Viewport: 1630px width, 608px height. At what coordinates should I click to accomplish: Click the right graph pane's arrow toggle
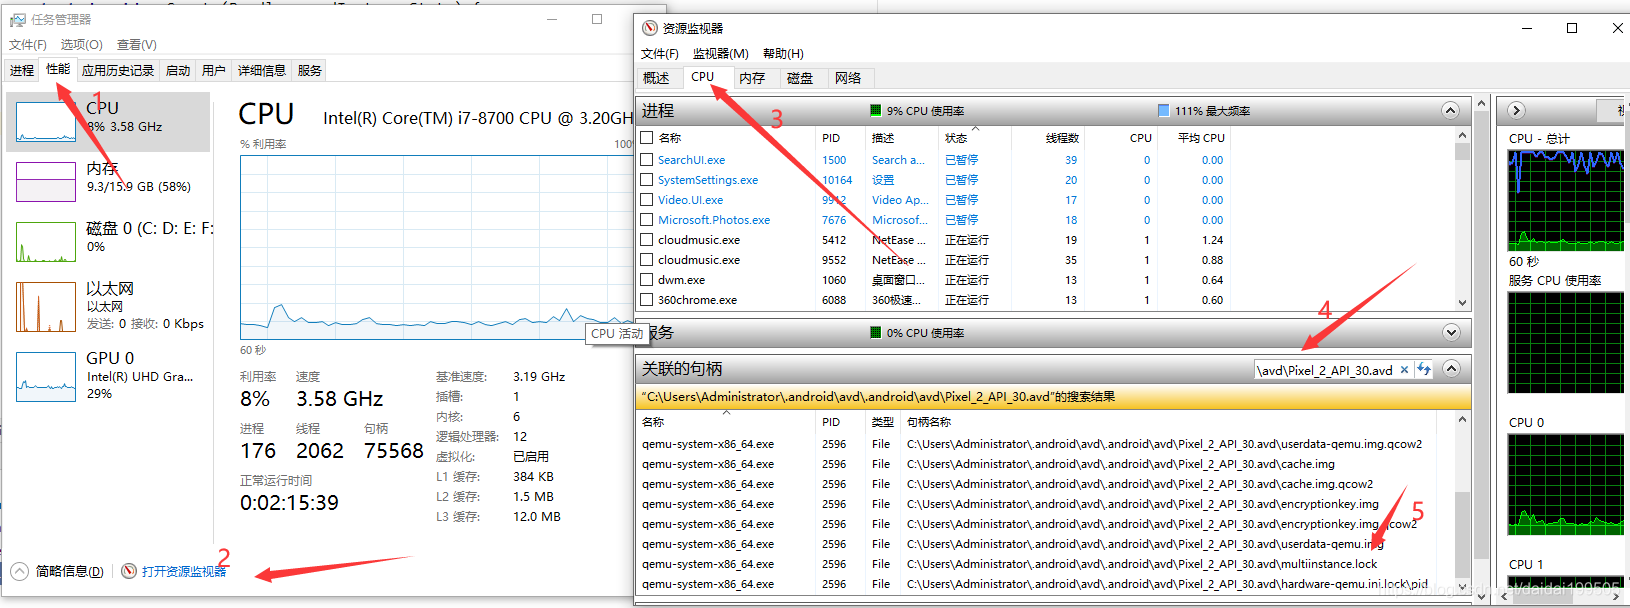tap(1516, 110)
